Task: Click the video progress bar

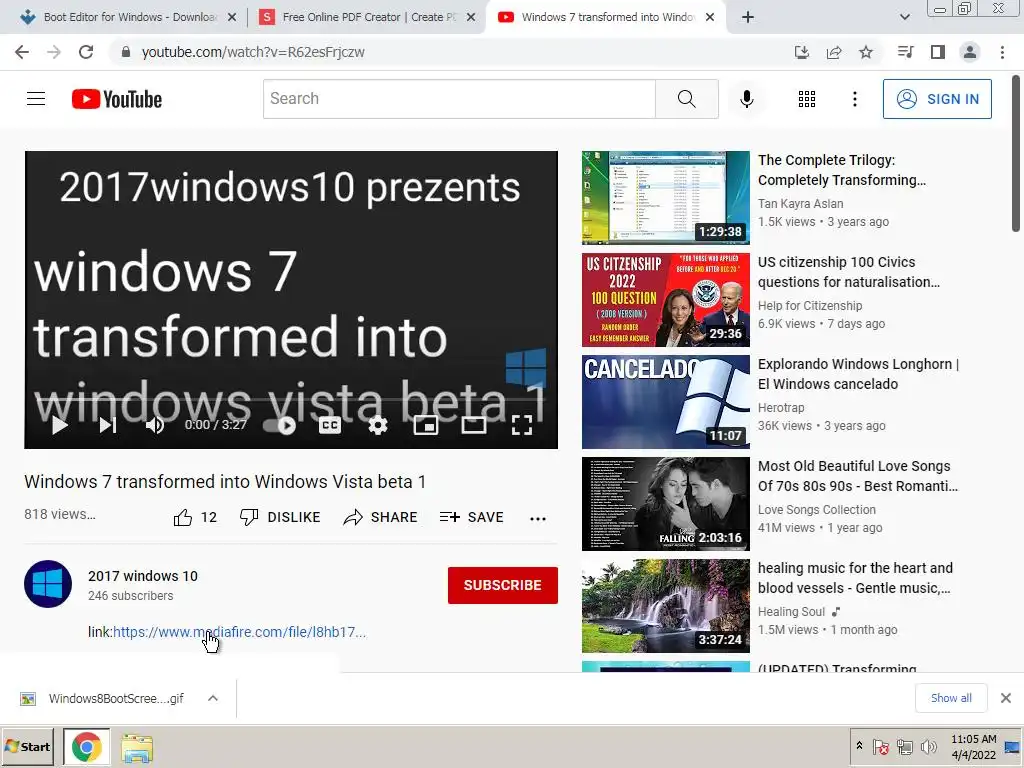Action: pyautogui.click(x=291, y=399)
